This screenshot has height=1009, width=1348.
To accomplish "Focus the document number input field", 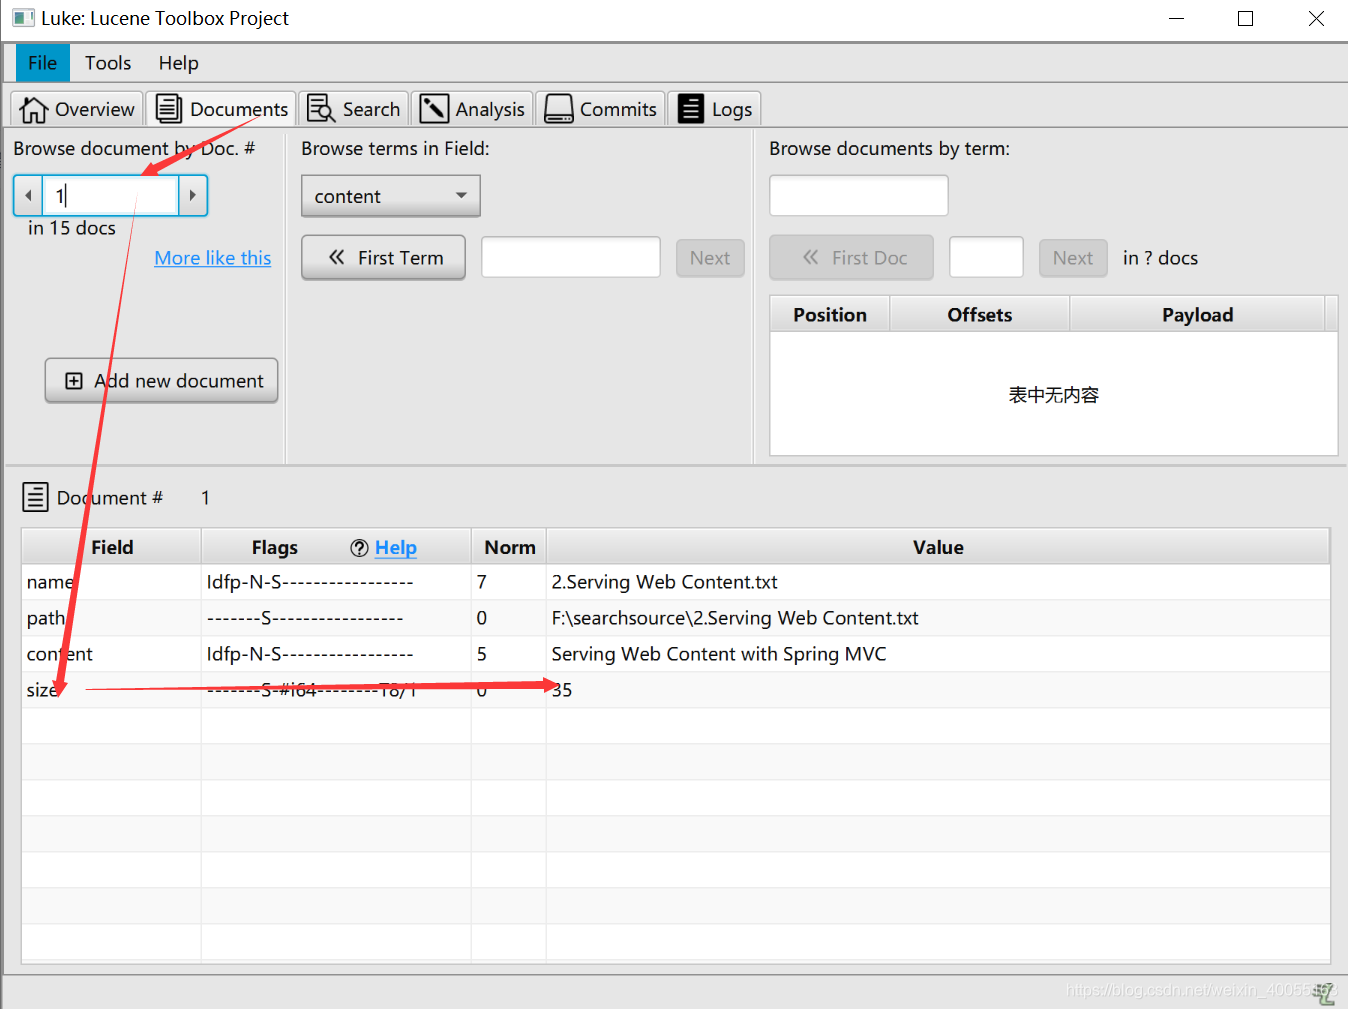I will pos(110,195).
